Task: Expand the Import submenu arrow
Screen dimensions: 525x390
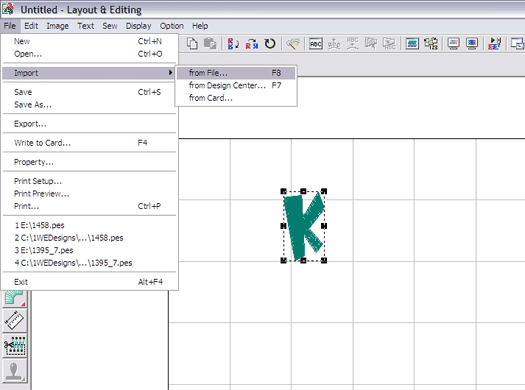Action: pos(170,73)
